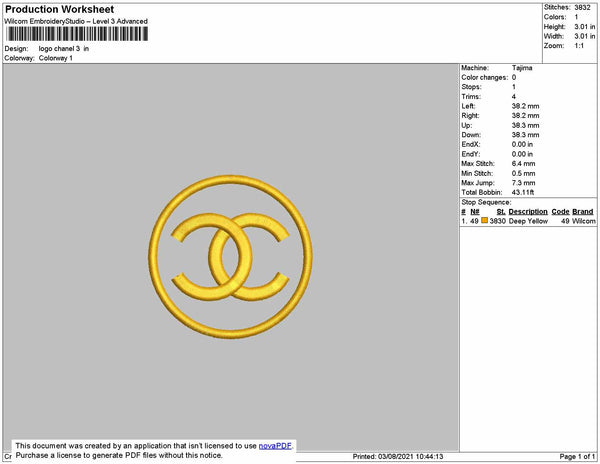Screen dimensions: 600x464
Task: Click 'Wilcom EmbroideryStudio – Level 3 Advanced' text
Action: (76, 21)
